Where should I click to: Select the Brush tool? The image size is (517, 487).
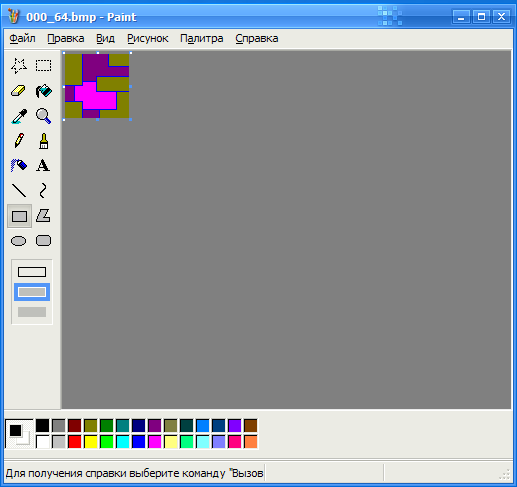(44, 141)
